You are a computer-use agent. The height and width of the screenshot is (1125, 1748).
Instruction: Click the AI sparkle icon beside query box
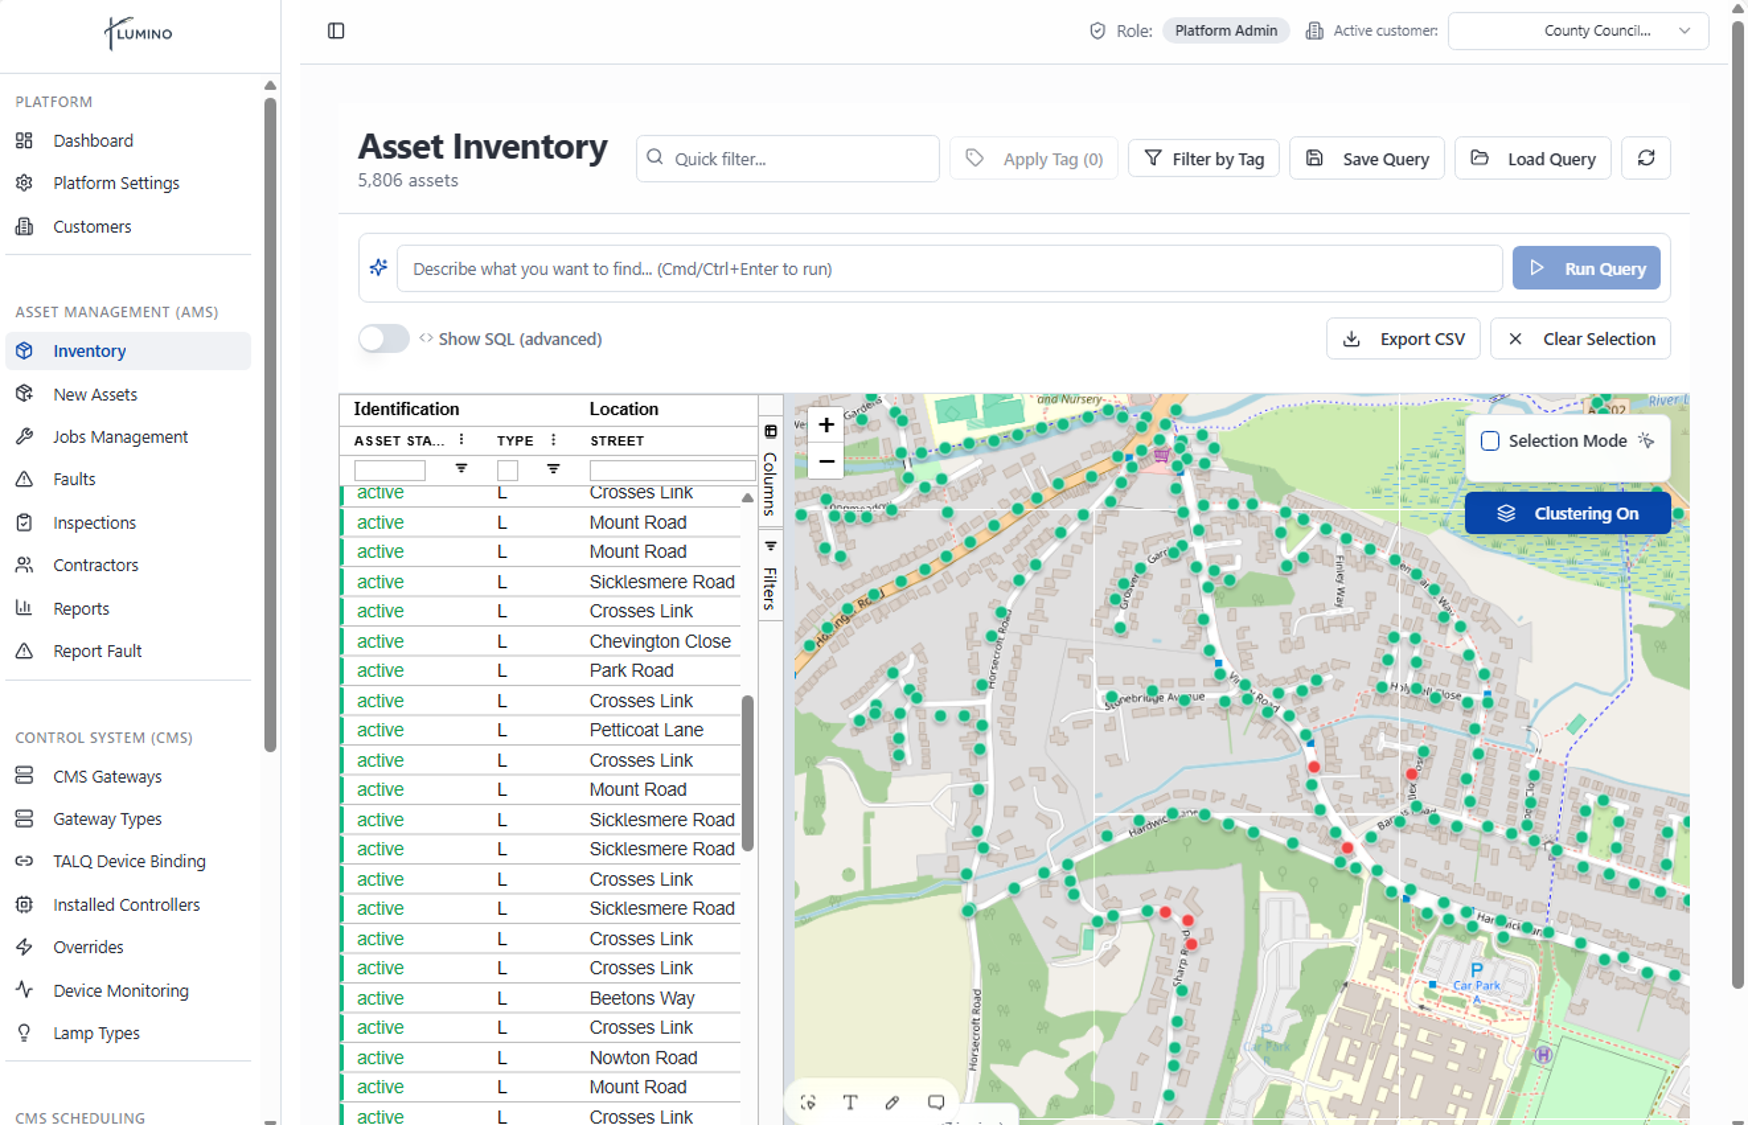pyautogui.click(x=378, y=268)
